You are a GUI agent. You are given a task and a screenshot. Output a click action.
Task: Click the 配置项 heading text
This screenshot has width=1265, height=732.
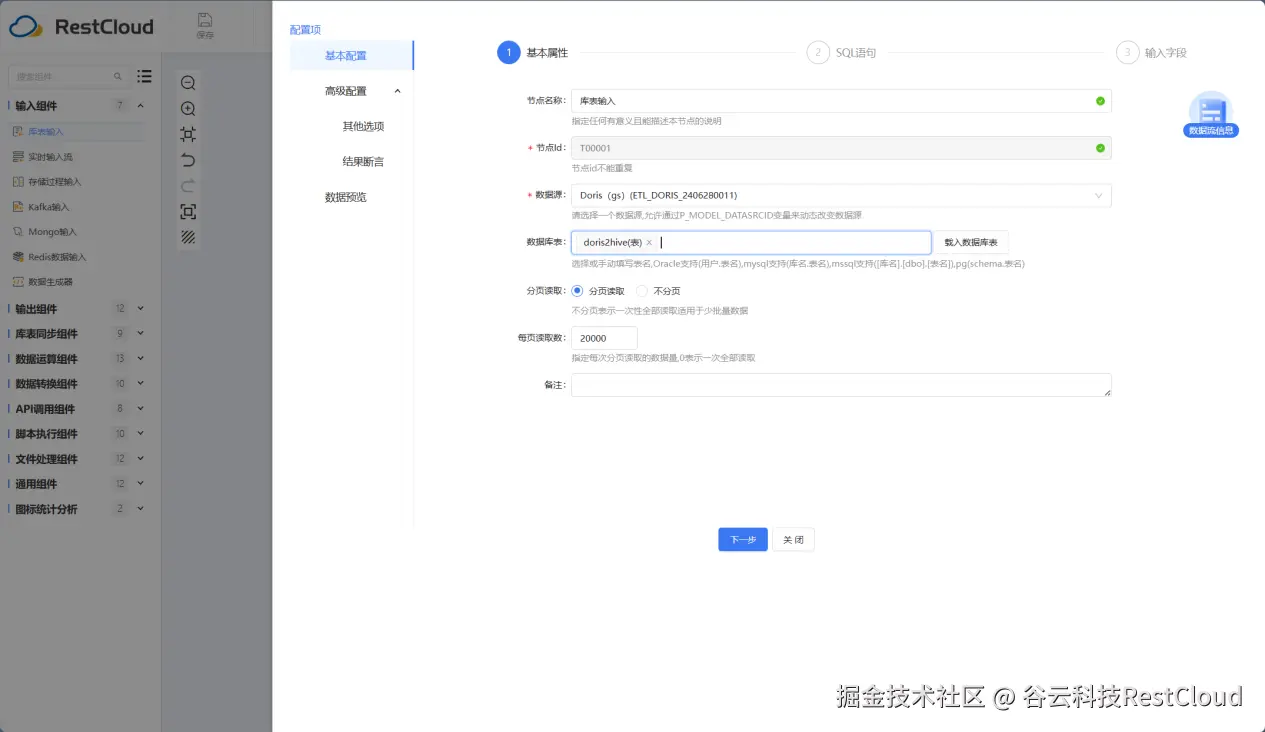pos(305,30)
